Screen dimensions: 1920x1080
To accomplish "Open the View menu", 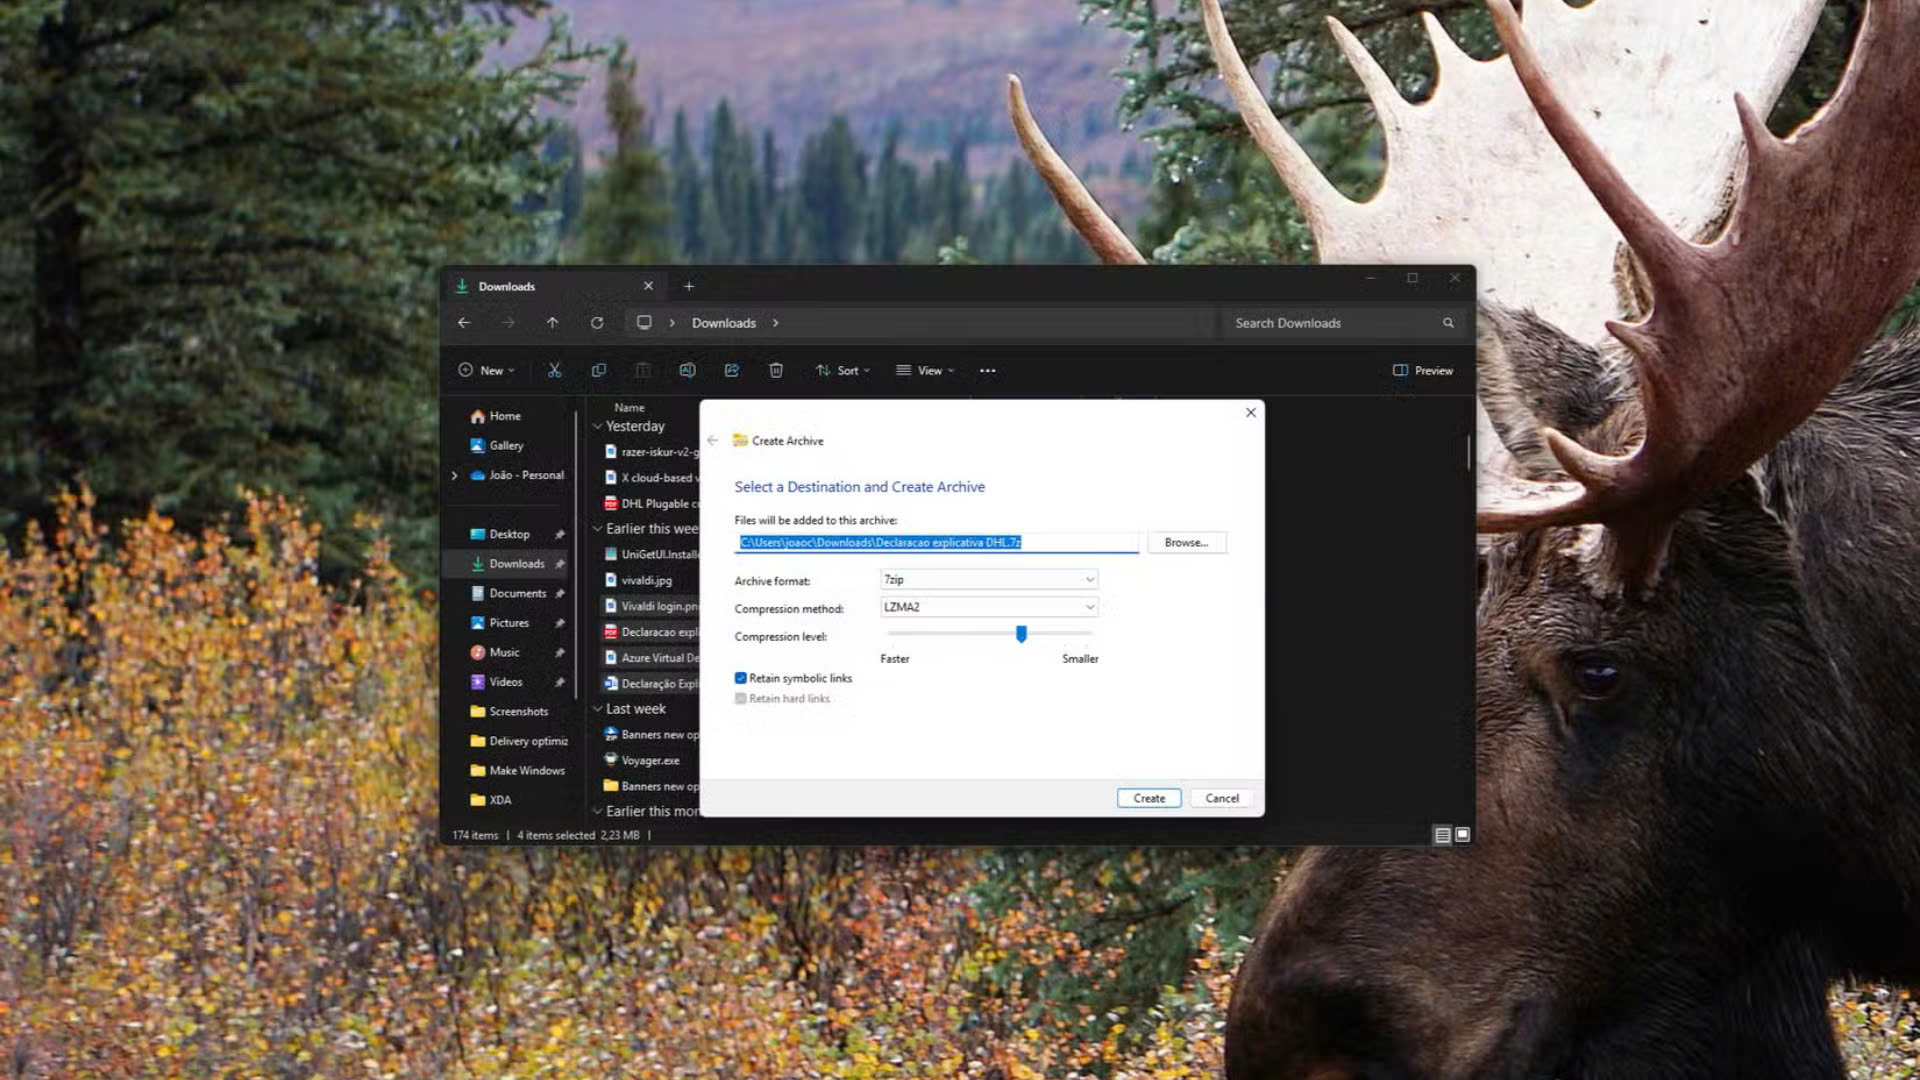I will click(925, 370).
